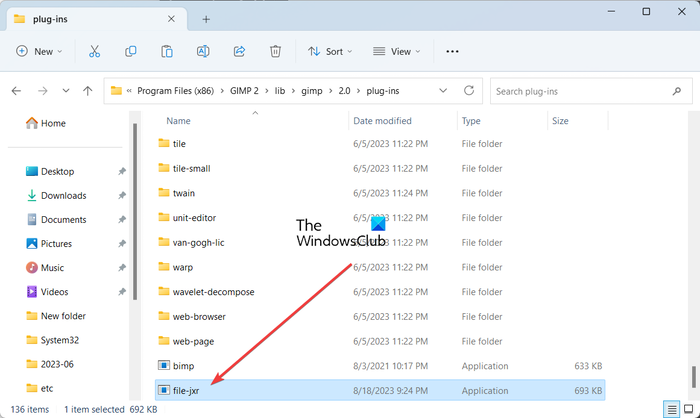Click the file list vertical scrollbar thumb
This screenshot has width=700, height=418.
pyautogui.click(x=694, y=377)
